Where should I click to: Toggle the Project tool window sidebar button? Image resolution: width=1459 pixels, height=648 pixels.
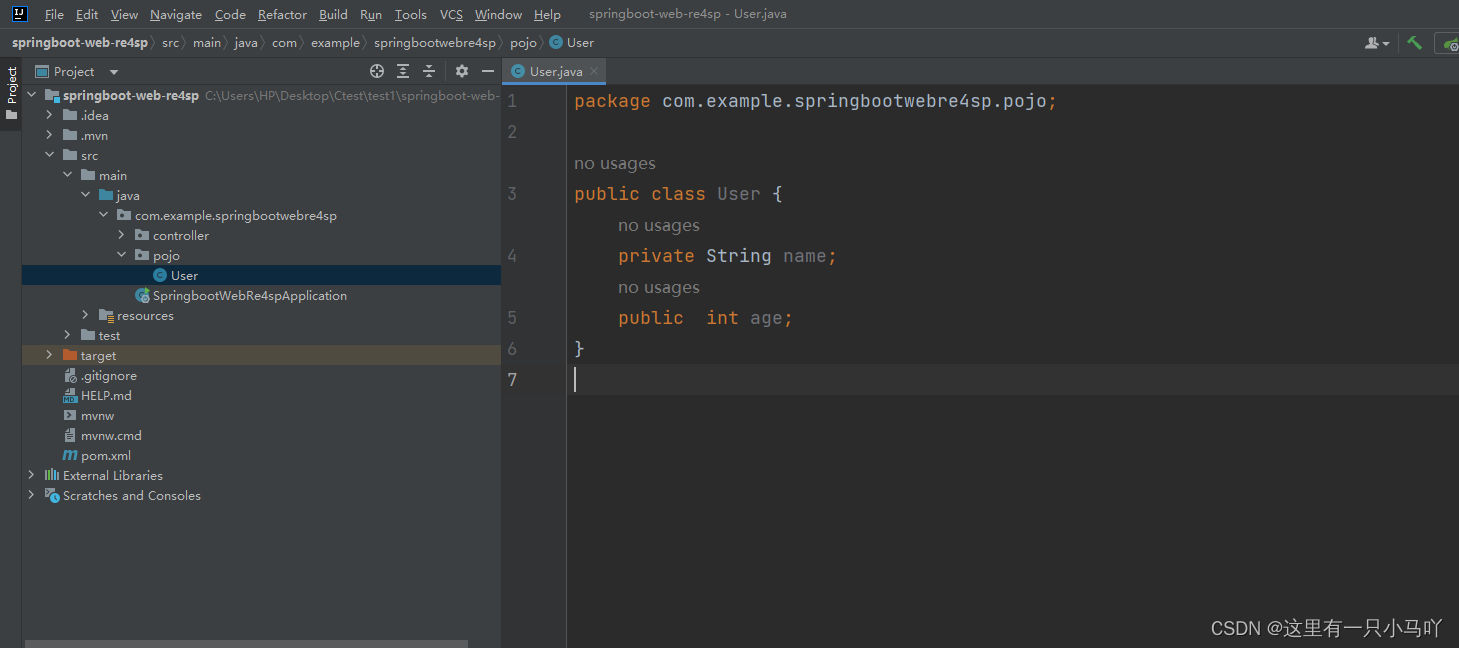(11, 92)
